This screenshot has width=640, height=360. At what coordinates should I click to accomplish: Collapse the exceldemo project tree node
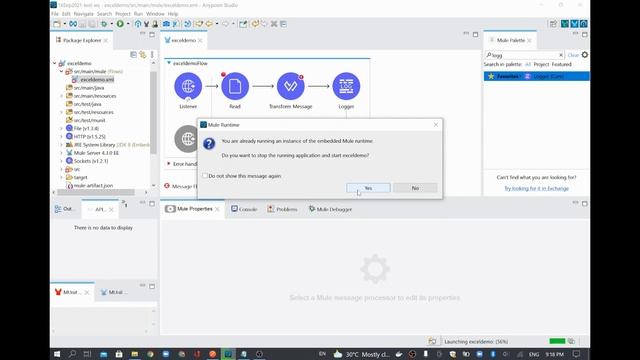[x=55, y=63]
